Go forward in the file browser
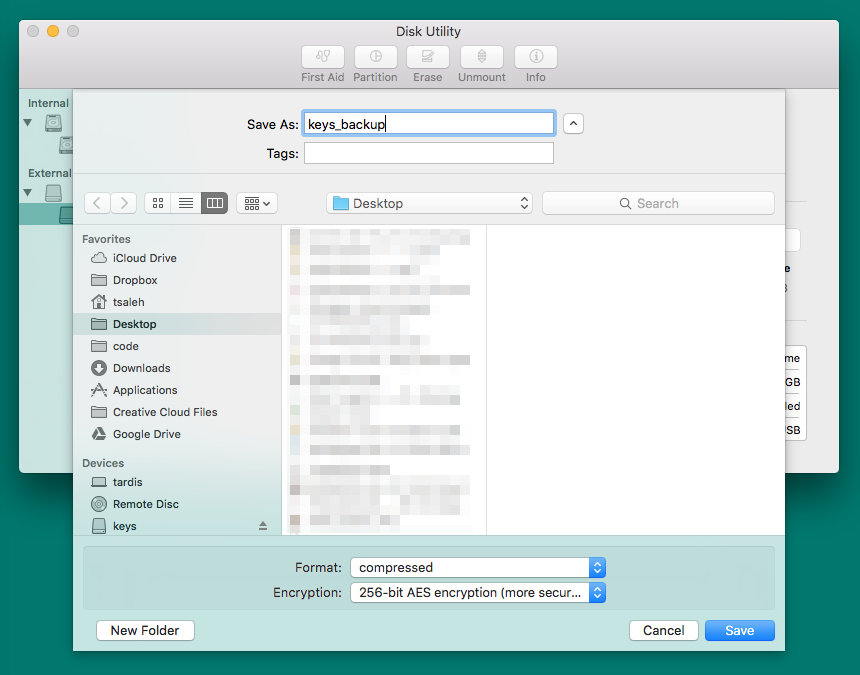This screenshot has width=860, height=675. [x=124, y=203]
